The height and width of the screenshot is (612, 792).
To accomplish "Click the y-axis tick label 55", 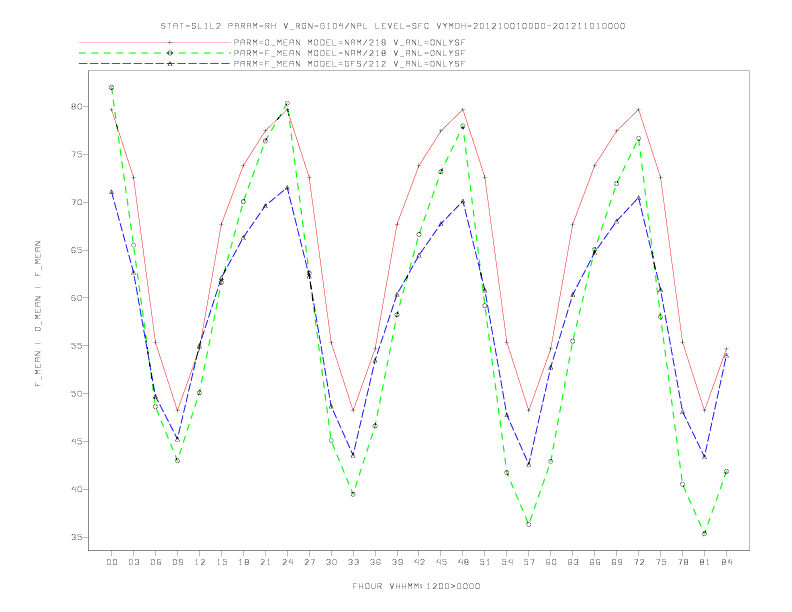I will [x=77, y=346].
